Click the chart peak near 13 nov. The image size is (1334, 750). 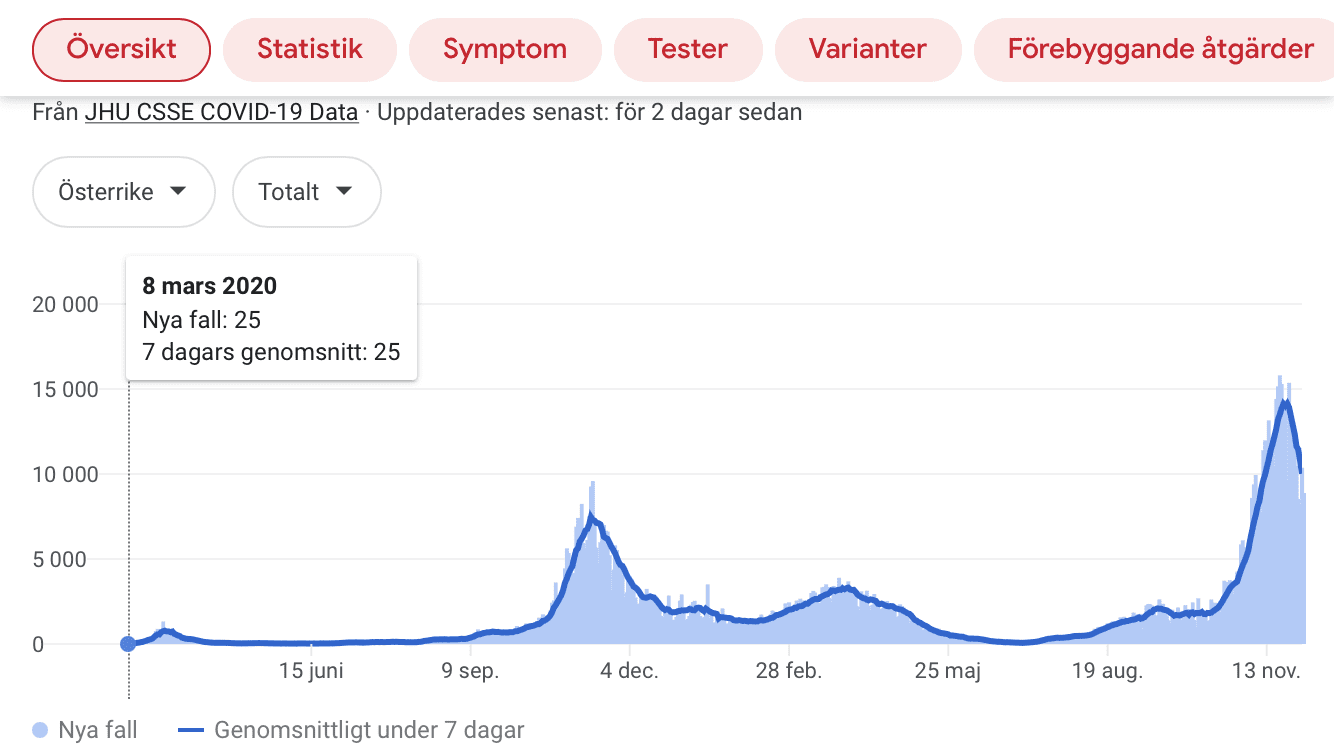click(1283, 402)
